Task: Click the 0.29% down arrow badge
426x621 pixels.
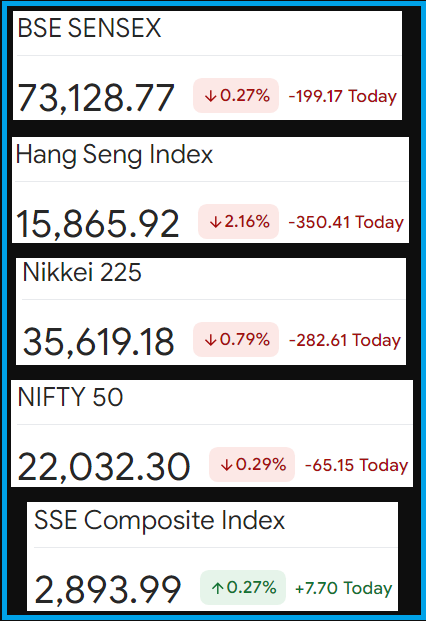Action: 252,465
